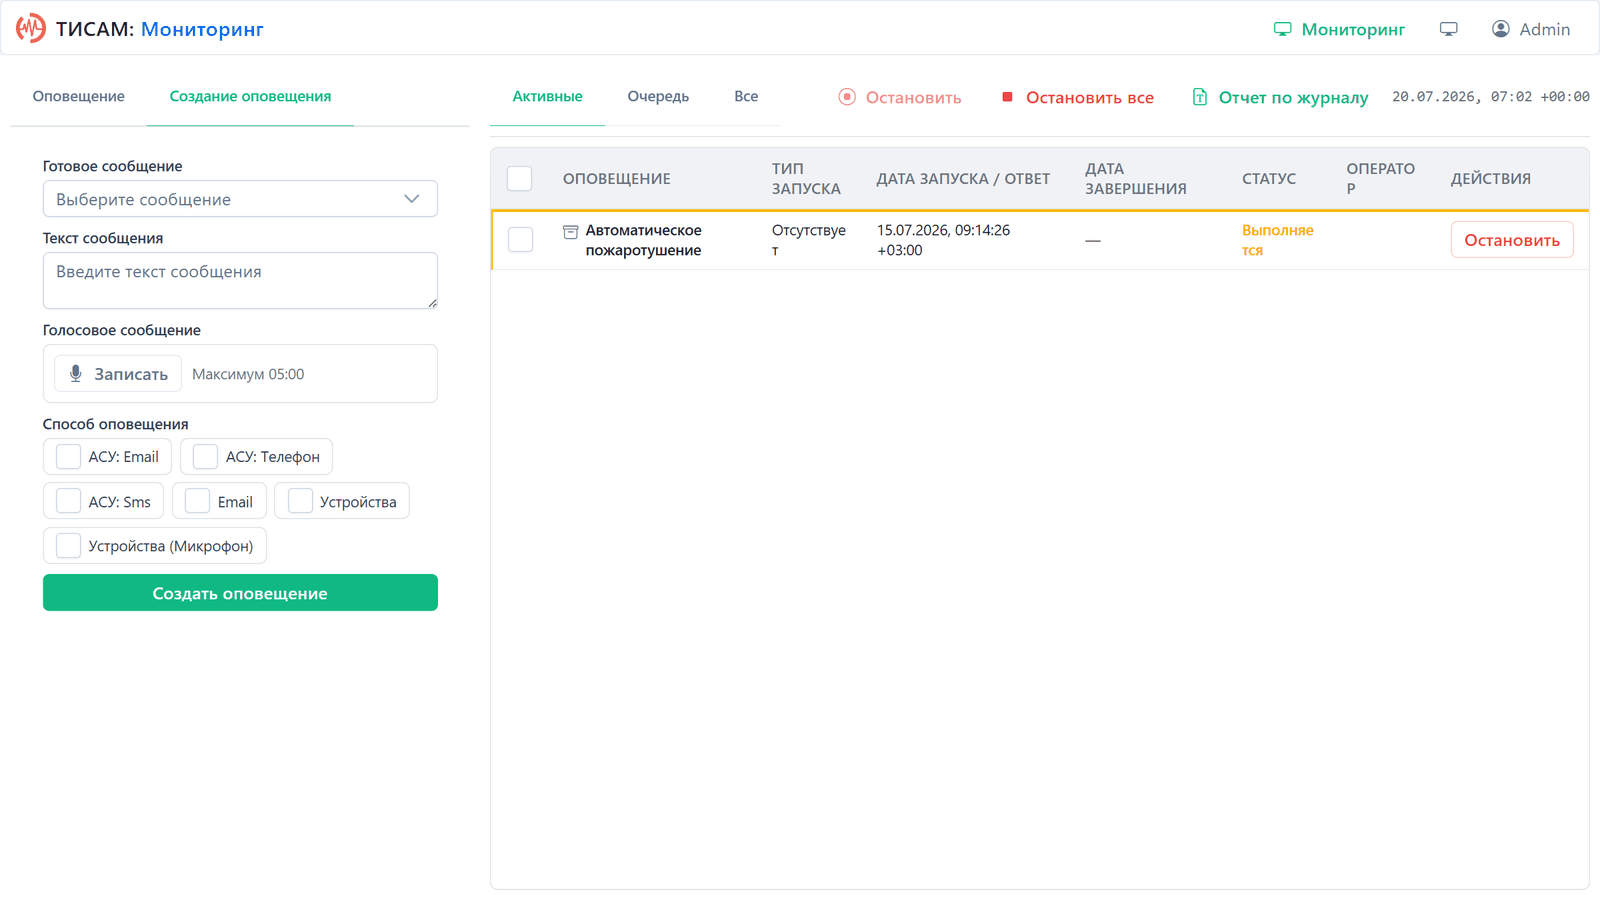Click the Записать voice recording label
The width and height of the screenshot is (1600, 900).
(131, 374)
